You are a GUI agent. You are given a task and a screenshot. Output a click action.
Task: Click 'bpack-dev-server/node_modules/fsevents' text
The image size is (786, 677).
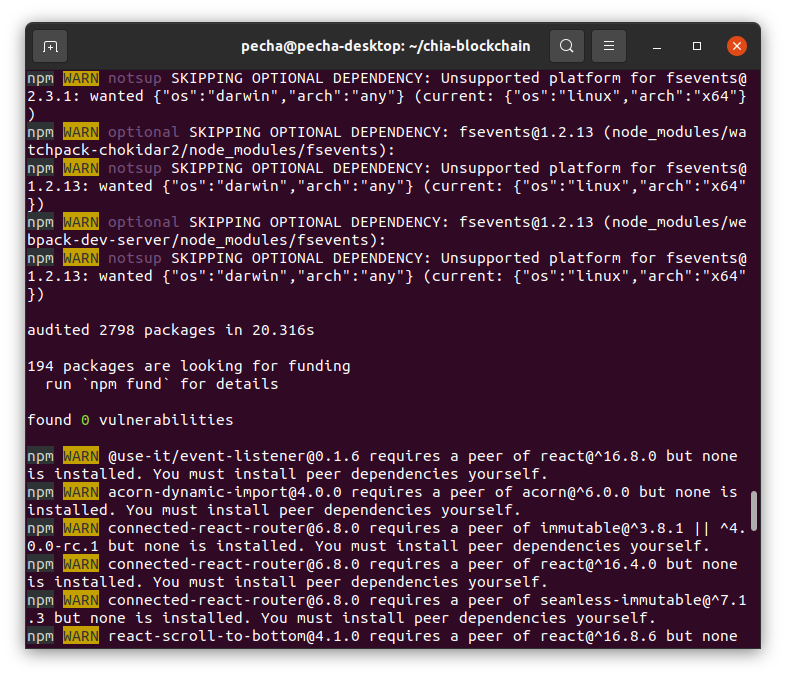[198, 240]
